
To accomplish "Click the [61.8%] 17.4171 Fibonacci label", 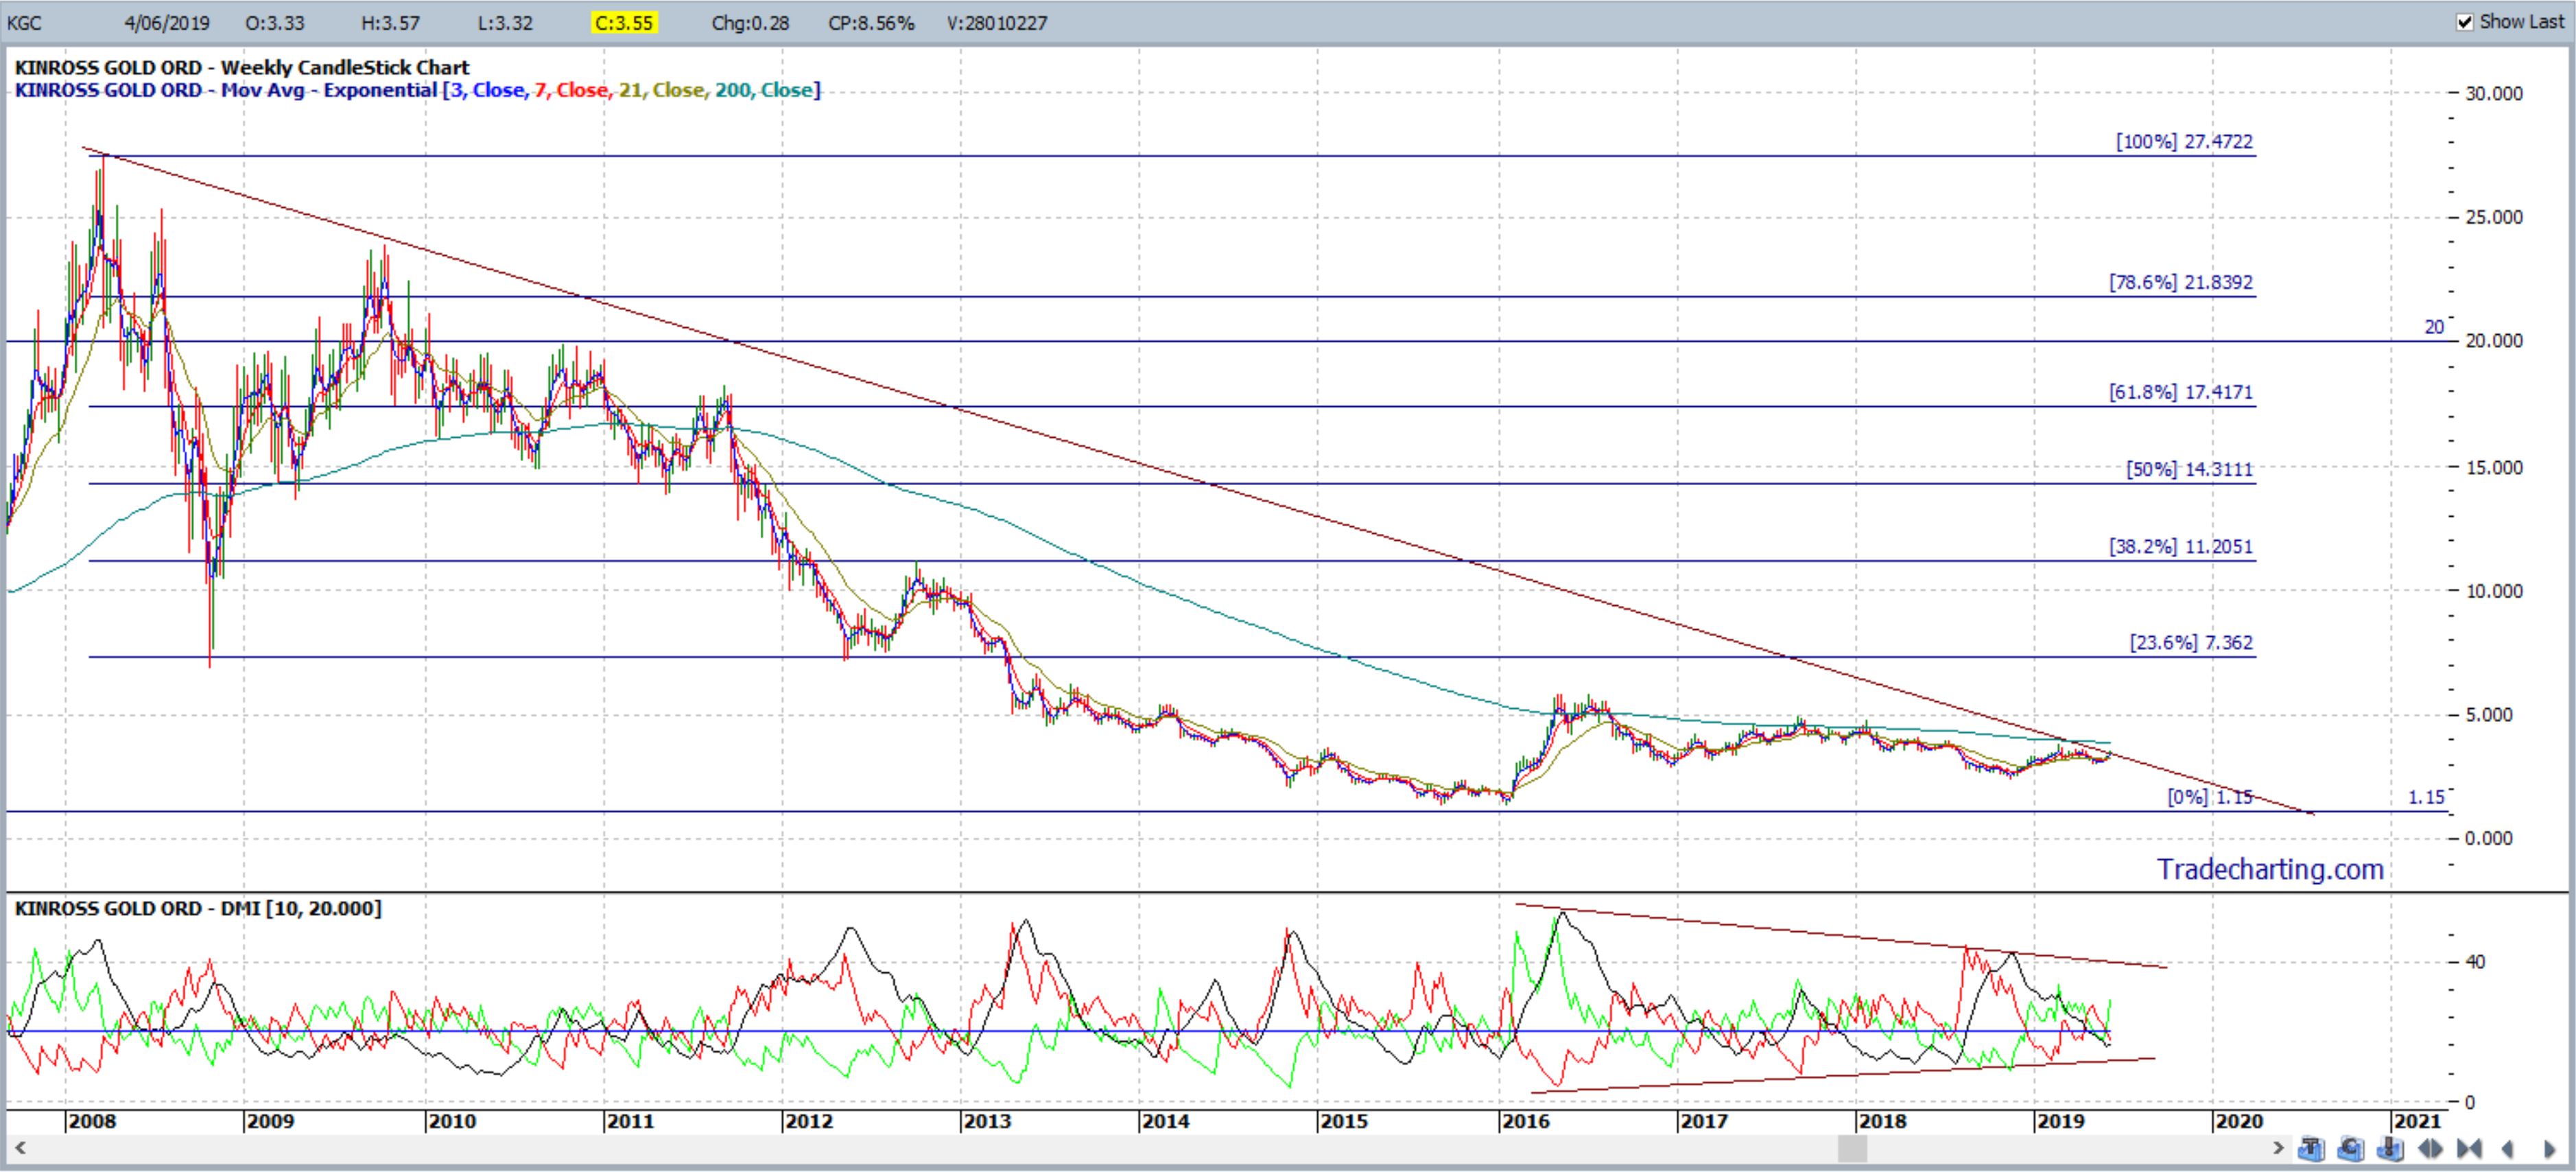I will point(2181,392).
